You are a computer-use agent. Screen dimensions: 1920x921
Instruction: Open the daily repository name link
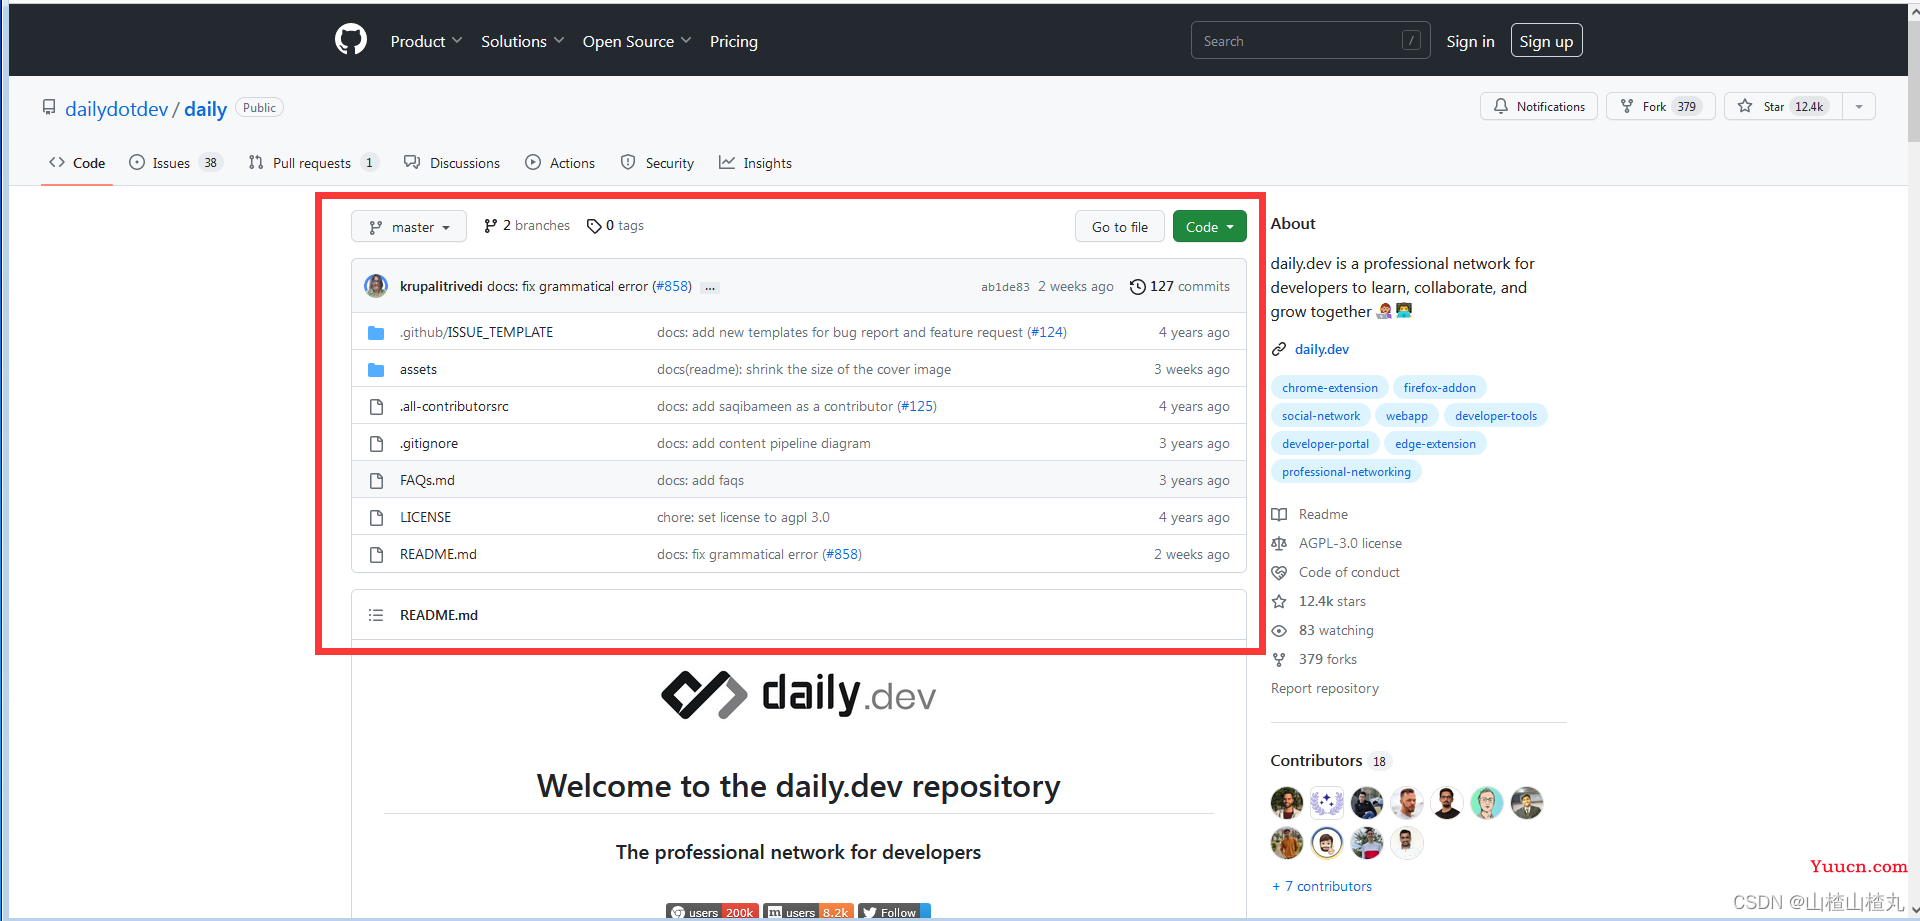click(x=205, y=109)
